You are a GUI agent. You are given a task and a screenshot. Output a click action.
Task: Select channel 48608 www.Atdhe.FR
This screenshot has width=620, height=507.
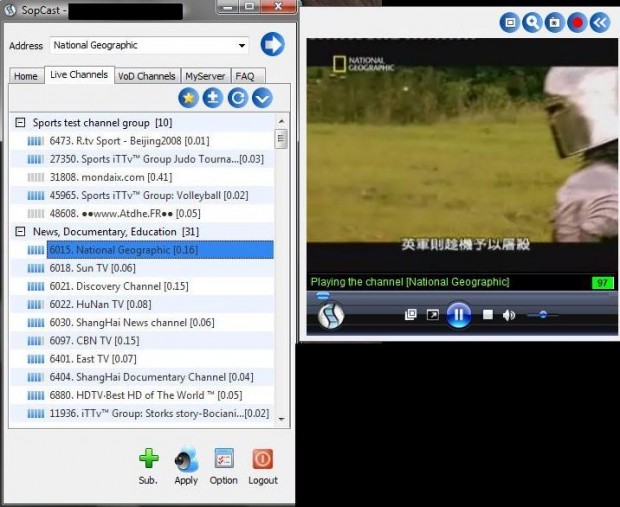coord(142,214)
